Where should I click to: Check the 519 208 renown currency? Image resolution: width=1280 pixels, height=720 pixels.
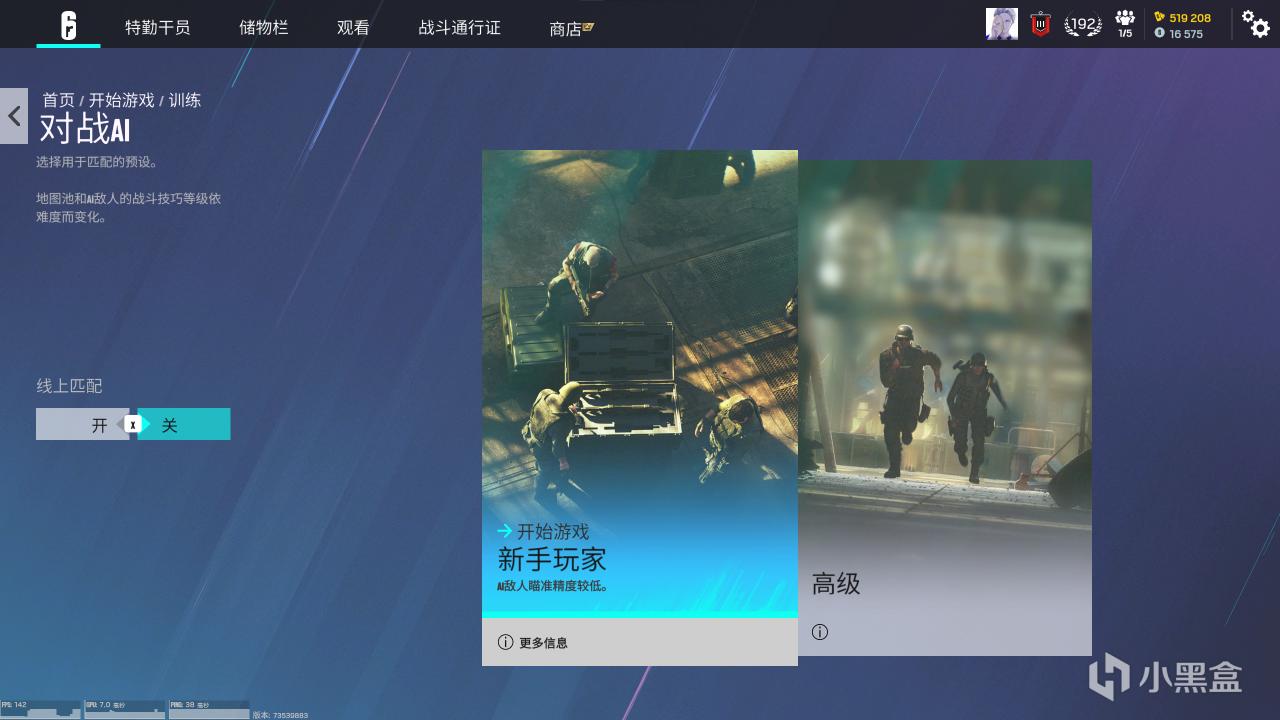(x=1183, y=17)
